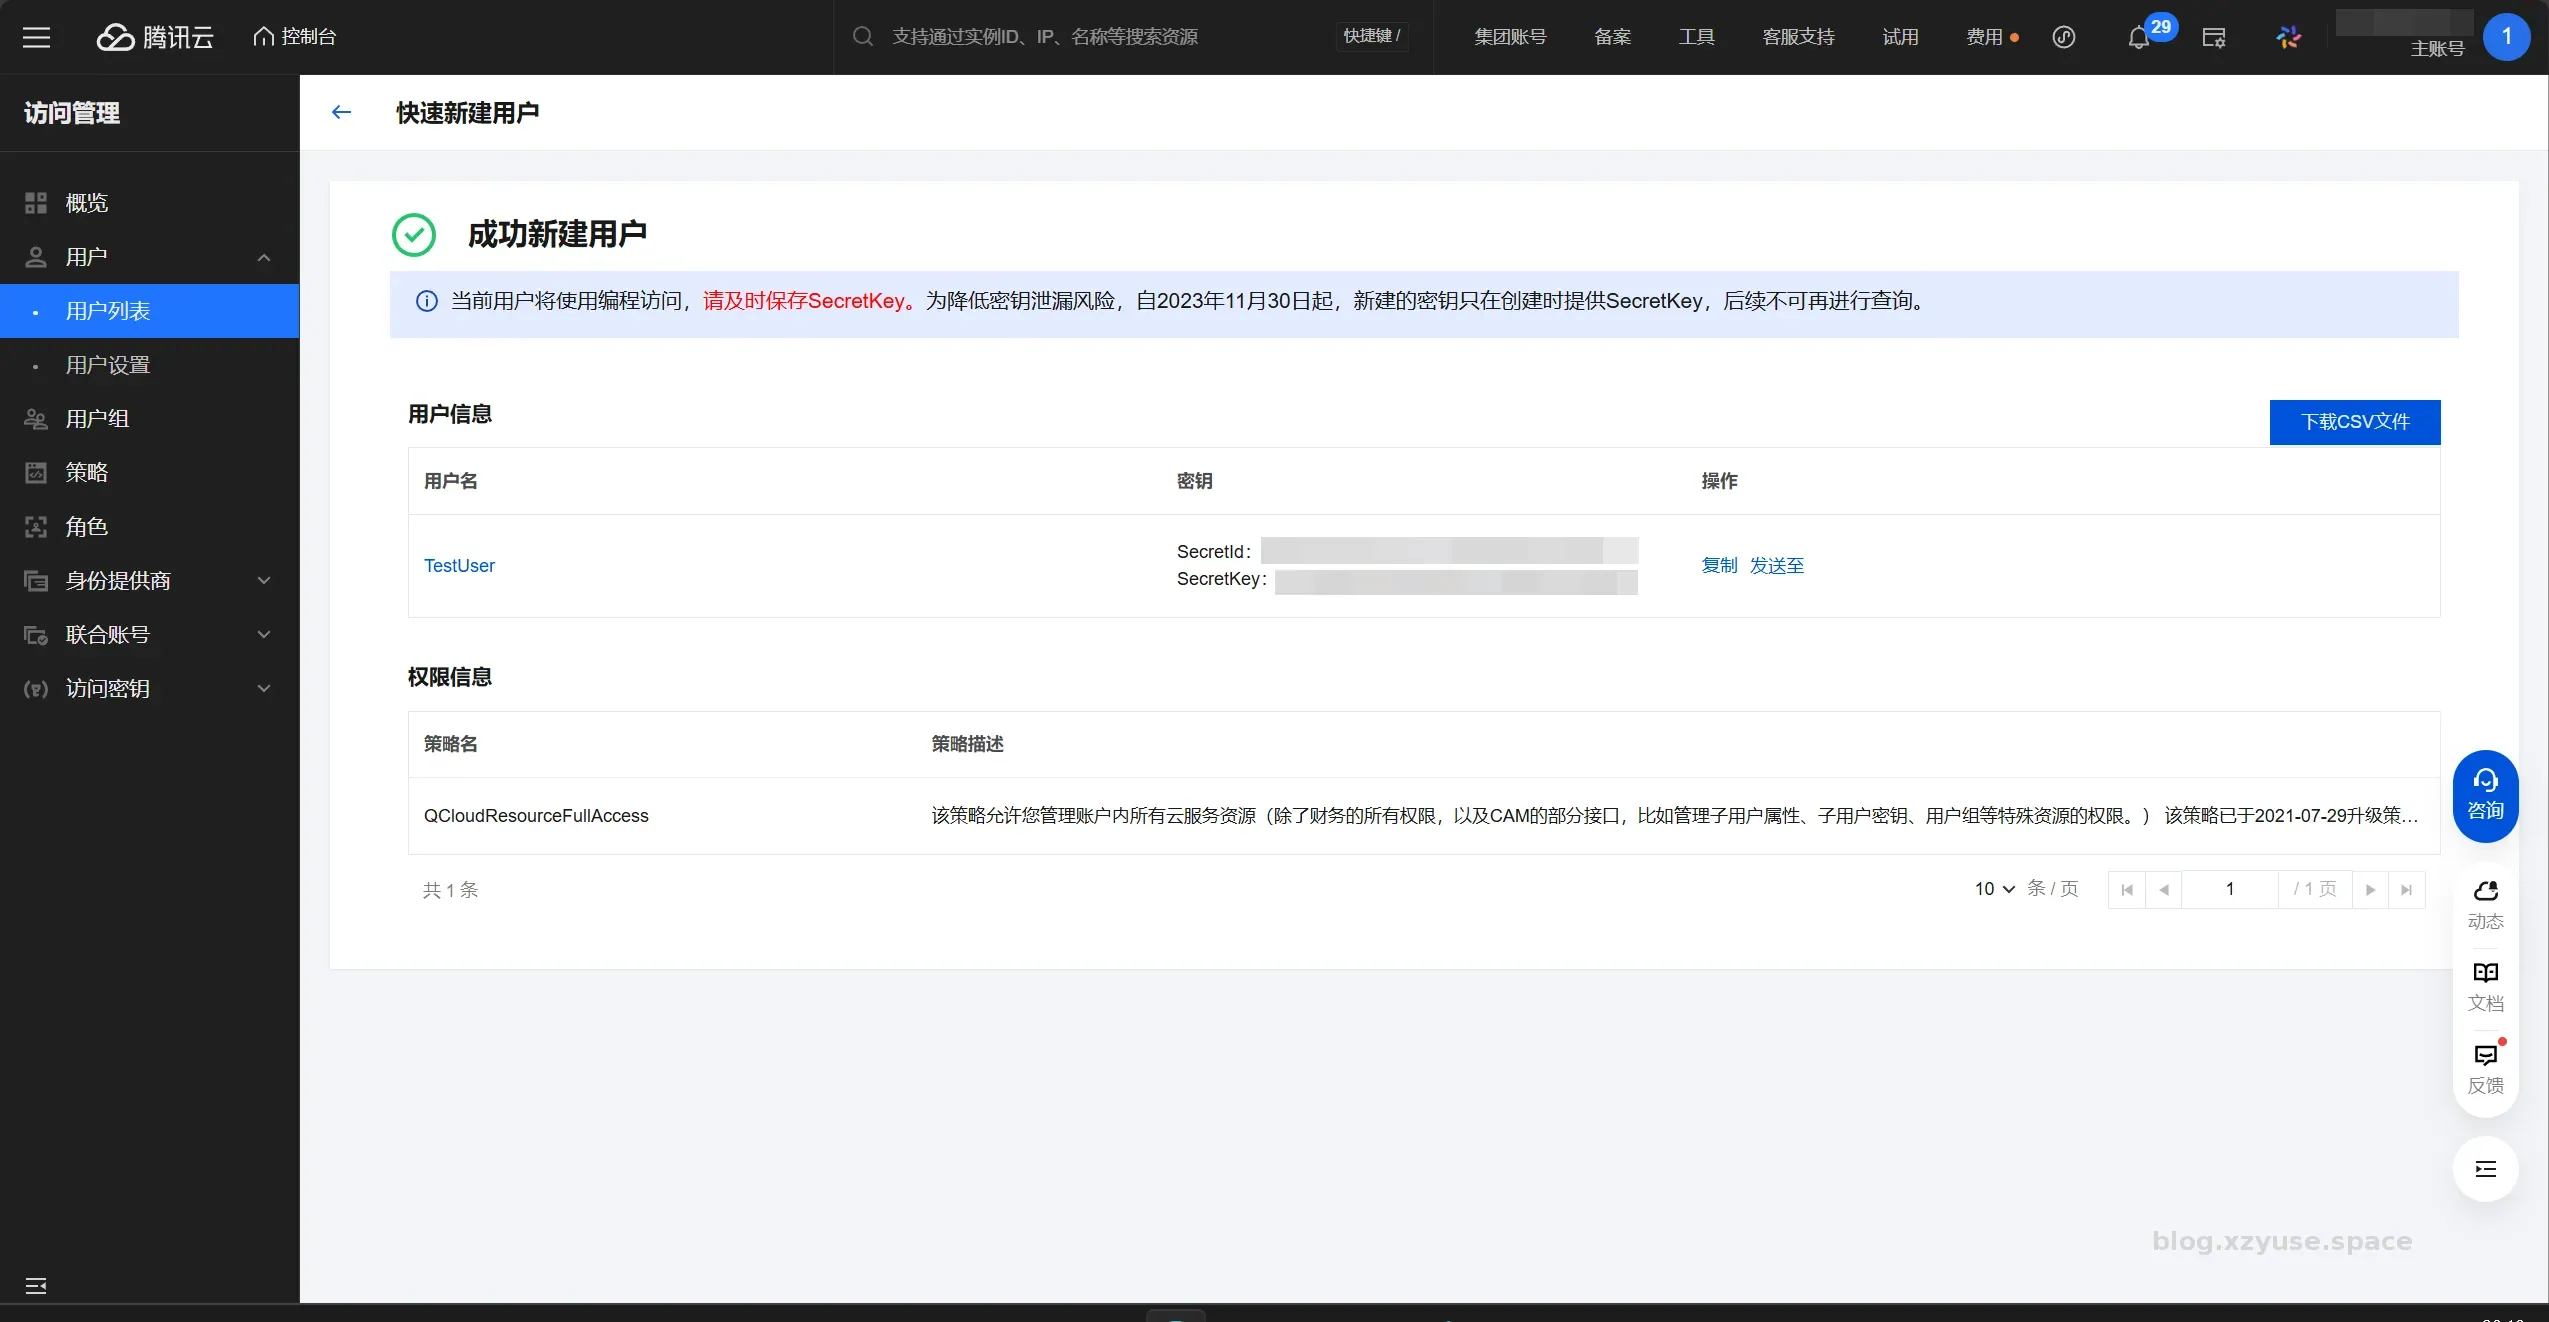2549x1322 pixels.
Task: Open the TestUser username link
Action: (459, 565)
